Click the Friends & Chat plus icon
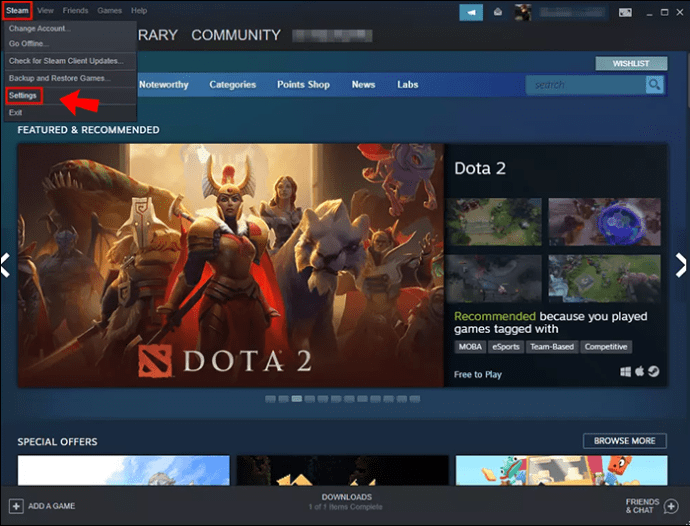This screenshot has height=526, width=690. point(671,506)
